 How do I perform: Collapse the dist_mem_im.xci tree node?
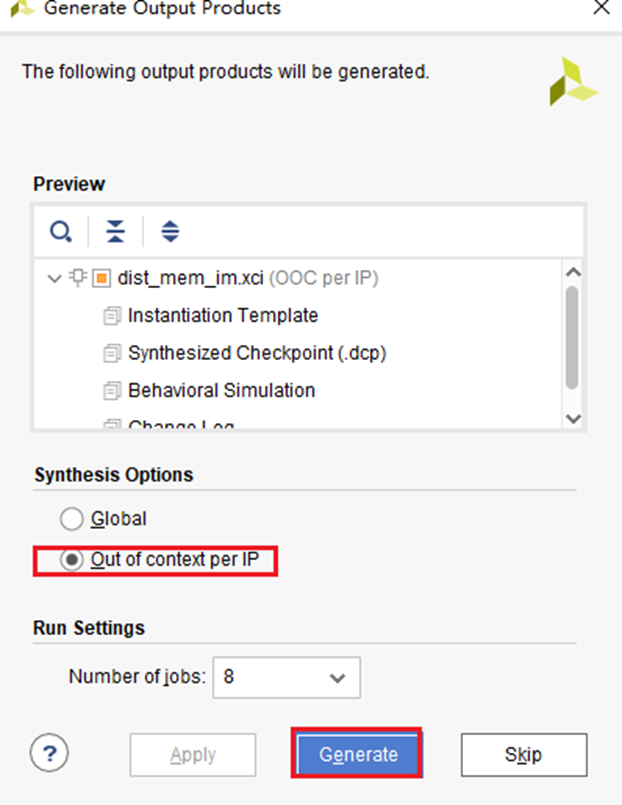tap(54, 278)
